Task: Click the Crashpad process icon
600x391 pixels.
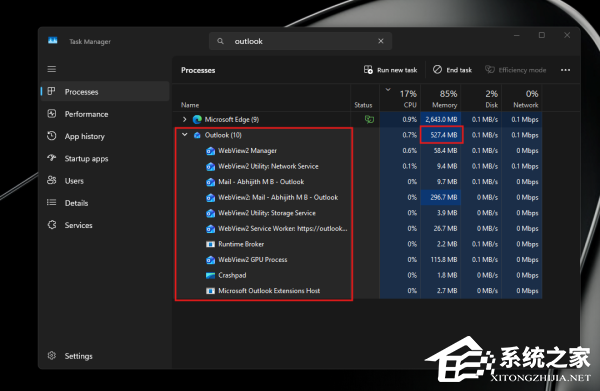Action: pyautogui.click(x=210, y=275)
